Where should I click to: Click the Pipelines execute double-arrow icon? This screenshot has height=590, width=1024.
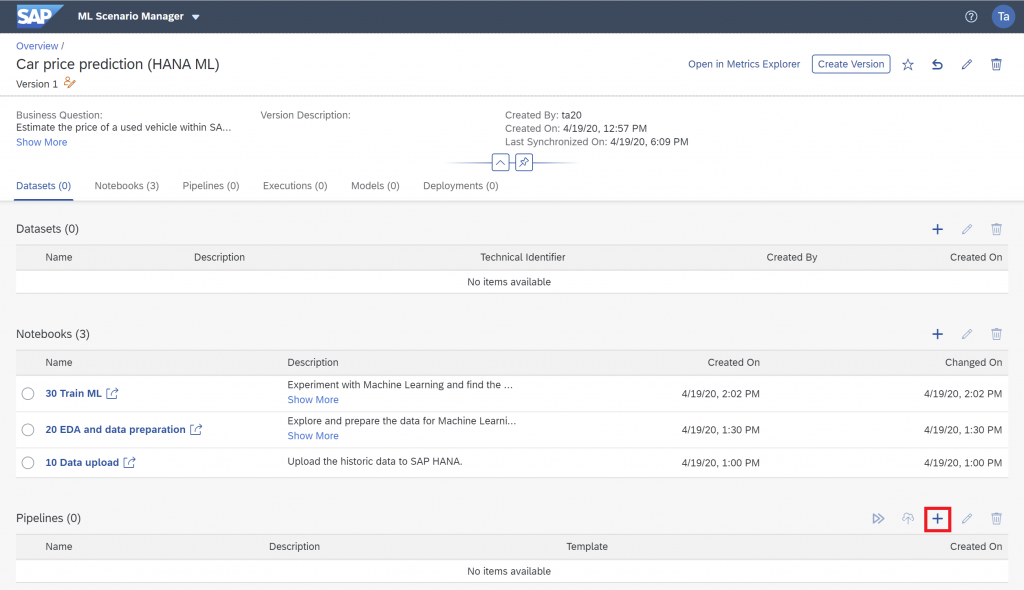878,519
